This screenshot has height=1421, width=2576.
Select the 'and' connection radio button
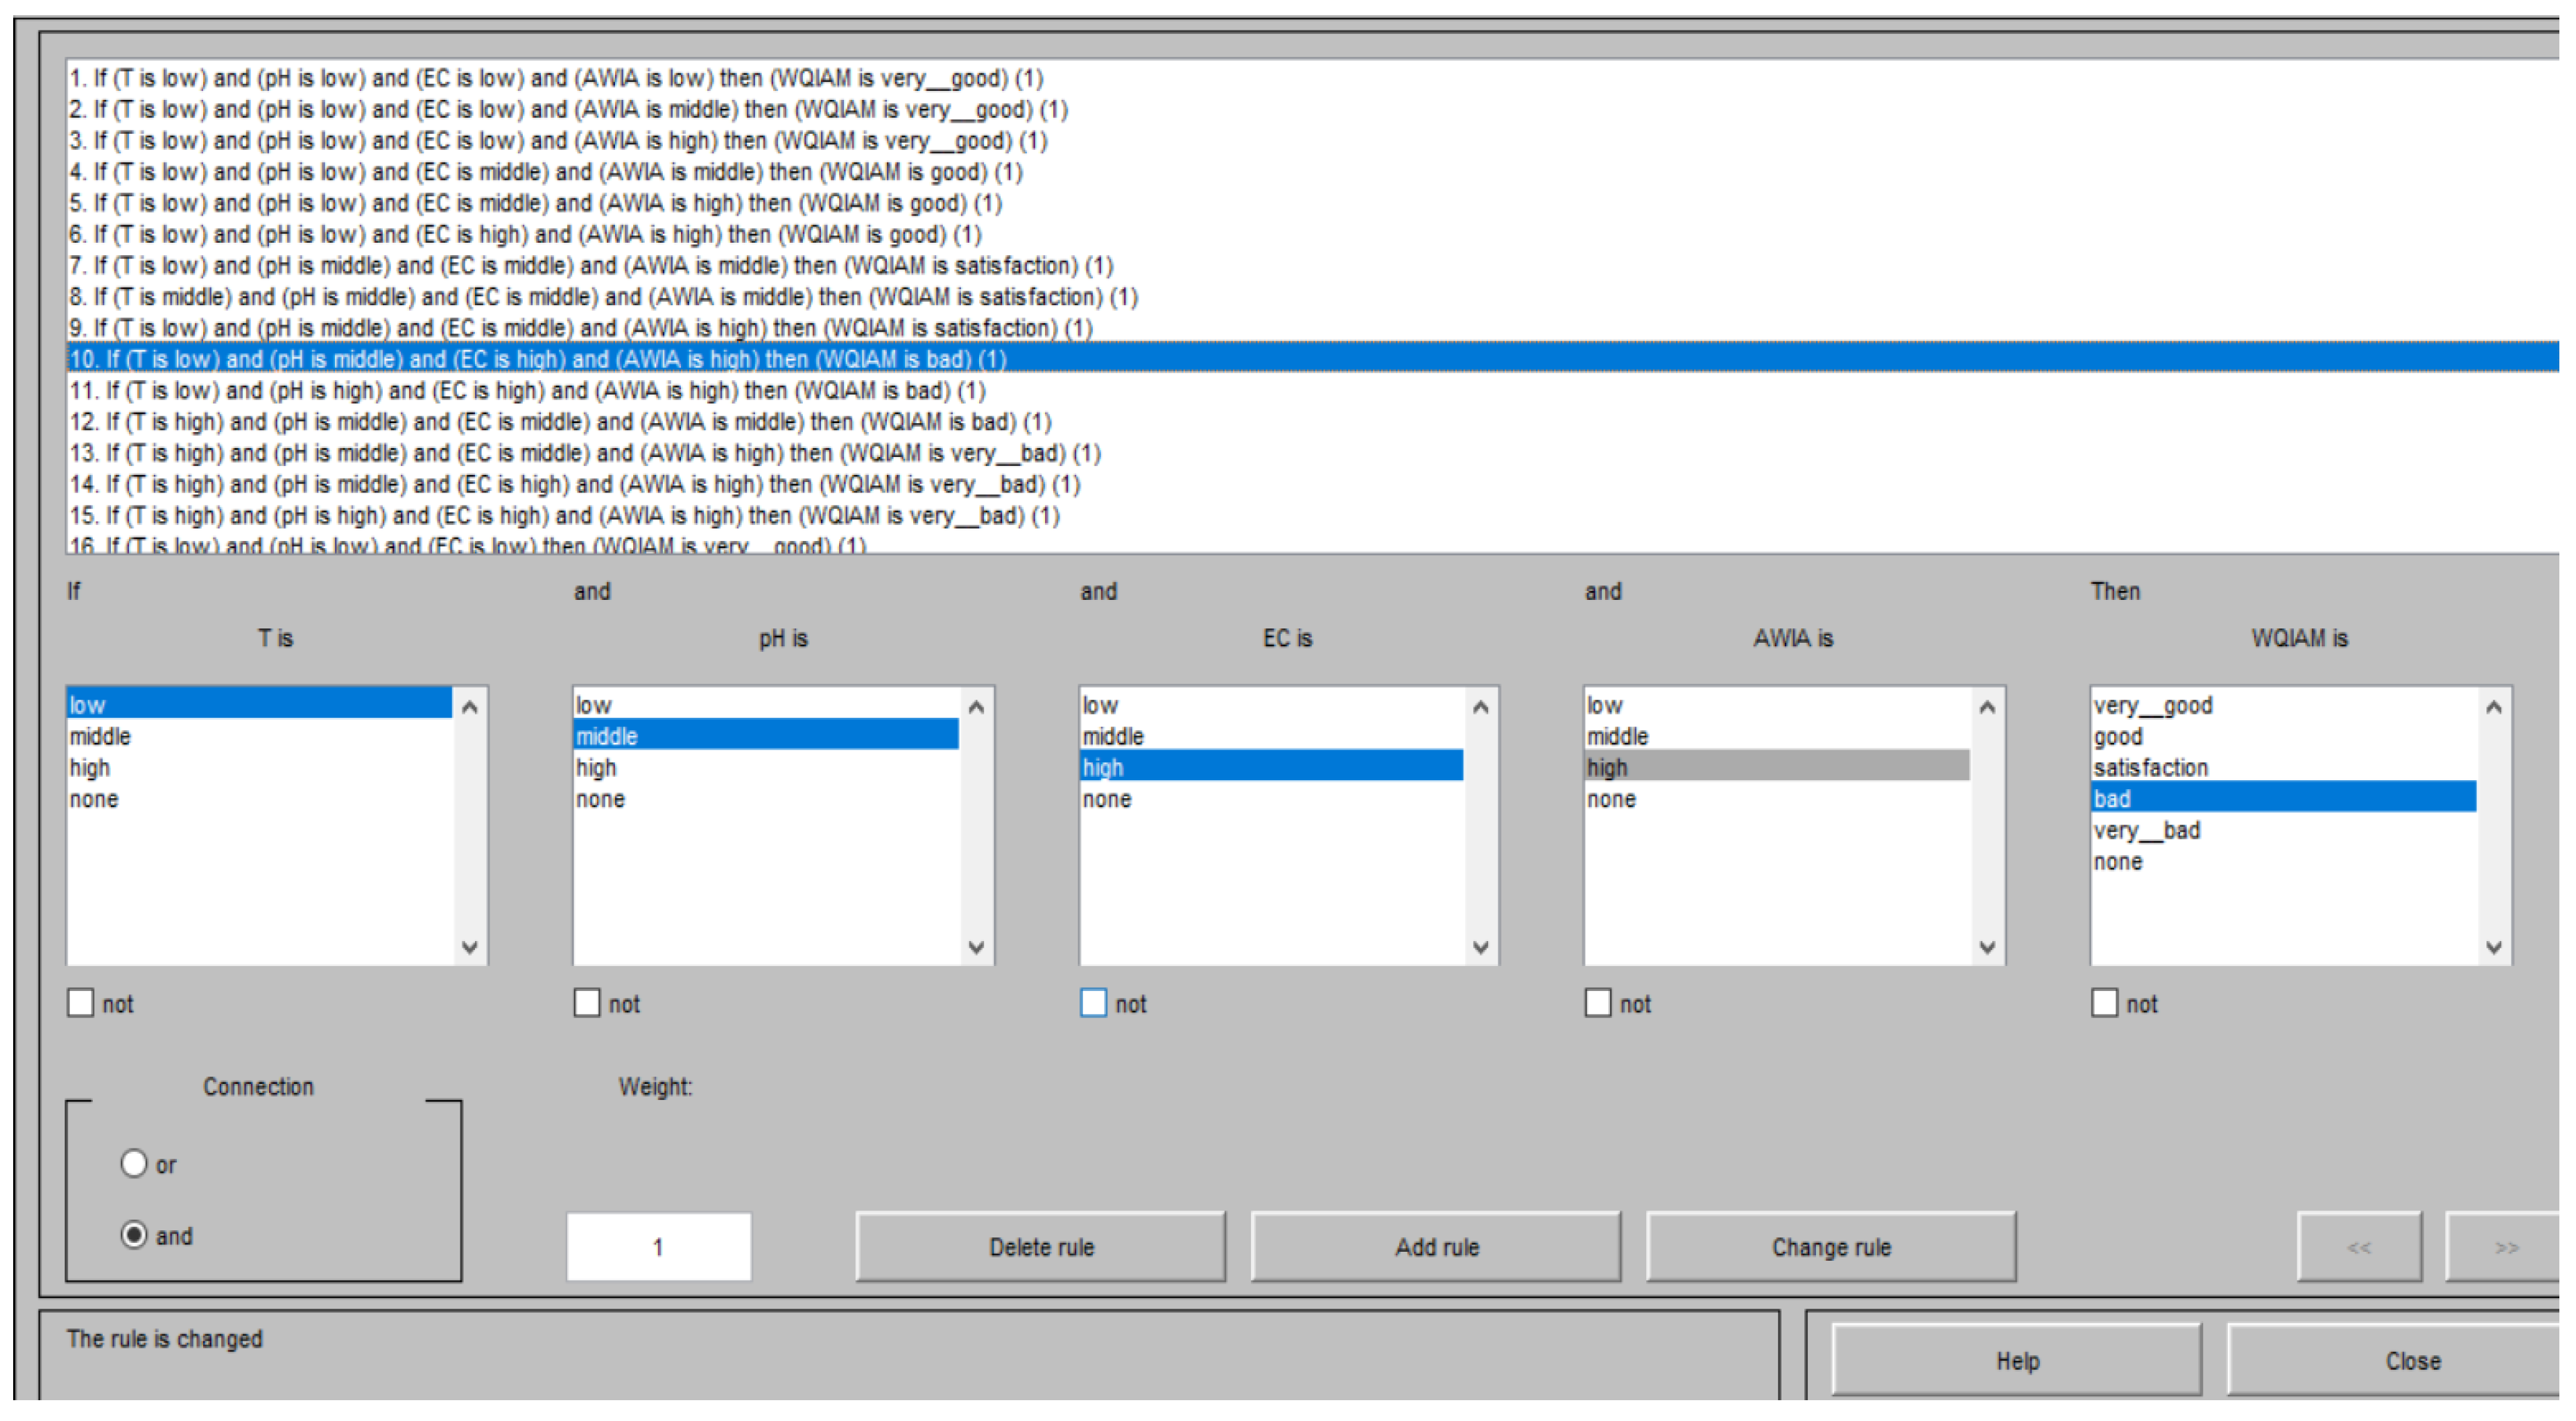(134, 1235)
